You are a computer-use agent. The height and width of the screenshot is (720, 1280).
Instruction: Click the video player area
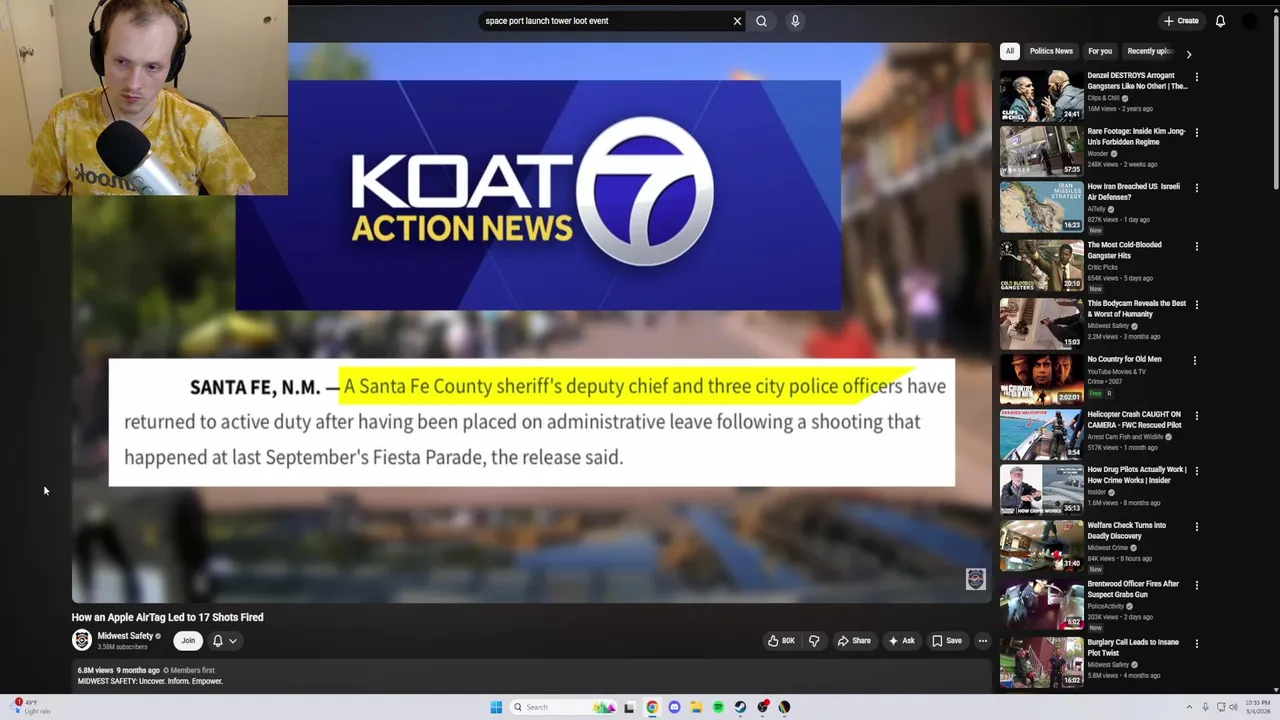click(531, 322)
